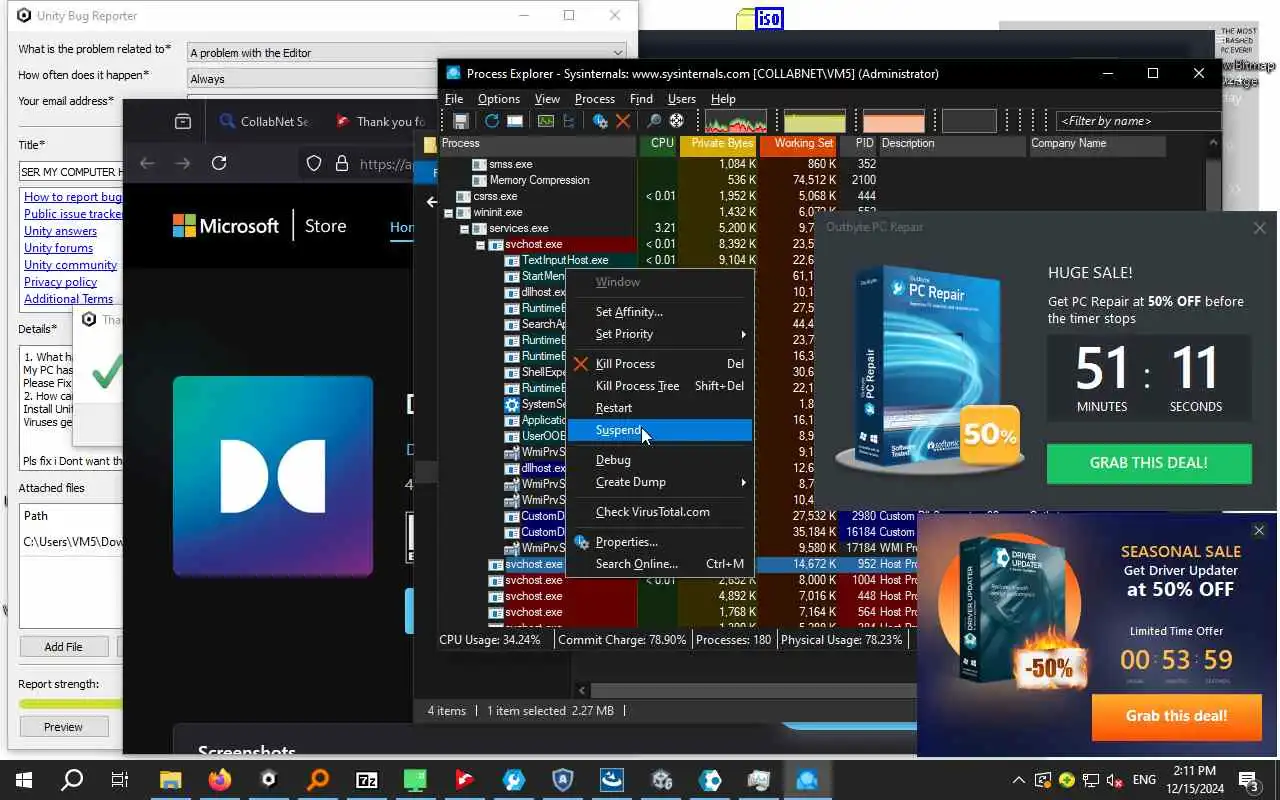
Task: Click the Firefox reload page icon
Action: [x=219, y=163]
